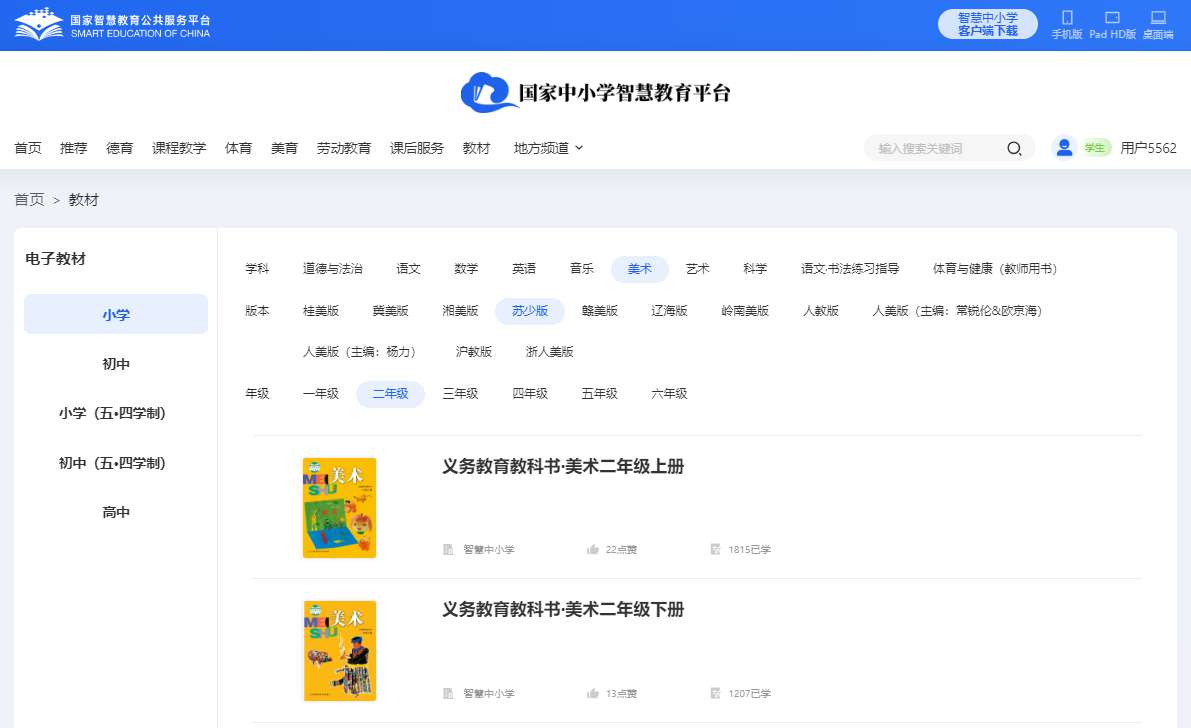Viewport: 1191px width, 728px height.
Task: Click the user avatar icon
Action: coord(1064,147)
